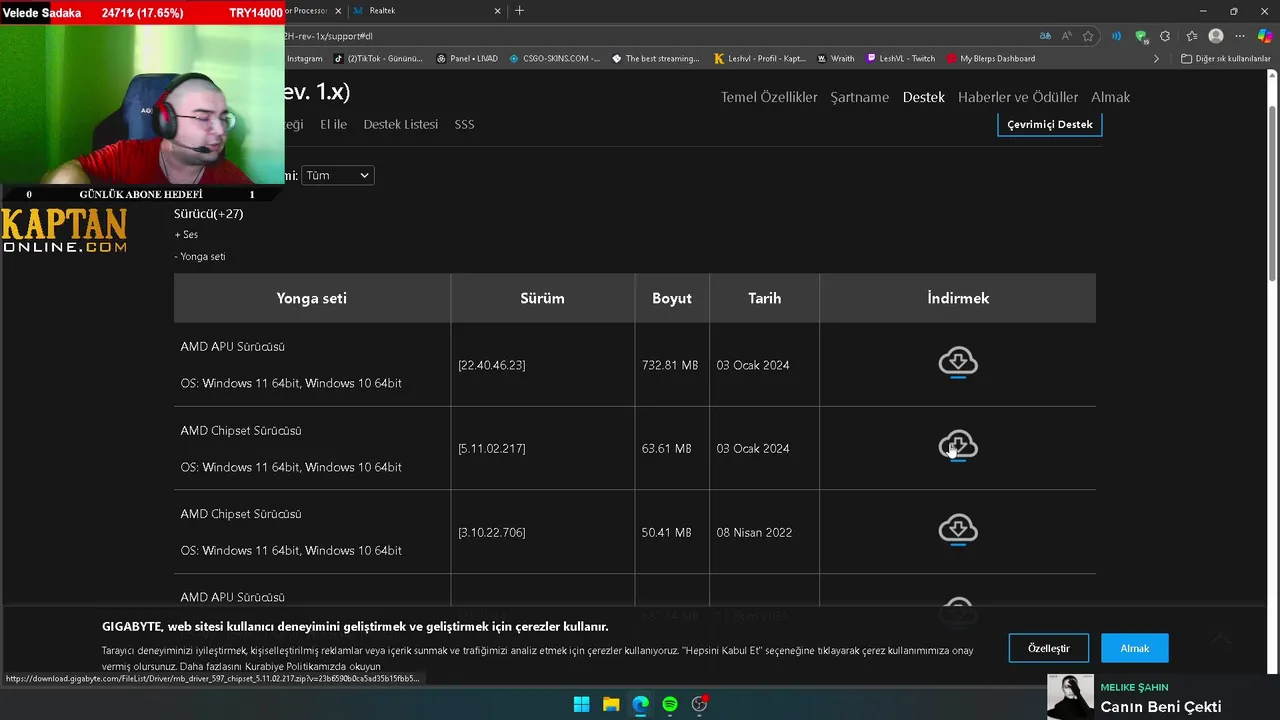
Task: Click the İndirmek column header
Action: click(958, 298)
